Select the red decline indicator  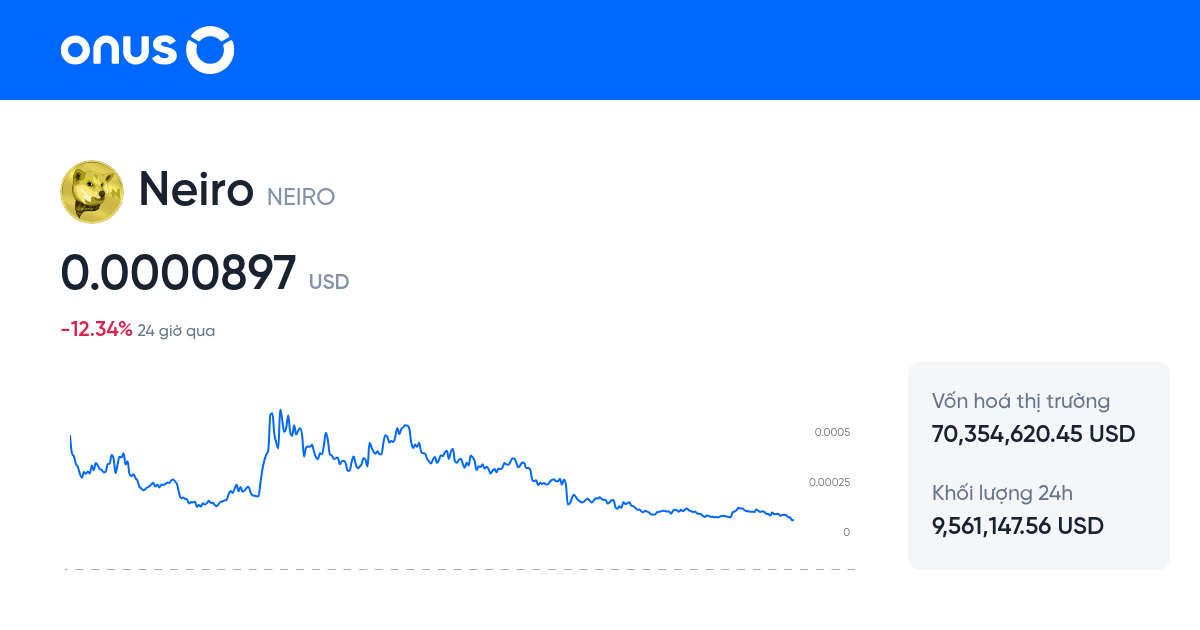point(95,328)
